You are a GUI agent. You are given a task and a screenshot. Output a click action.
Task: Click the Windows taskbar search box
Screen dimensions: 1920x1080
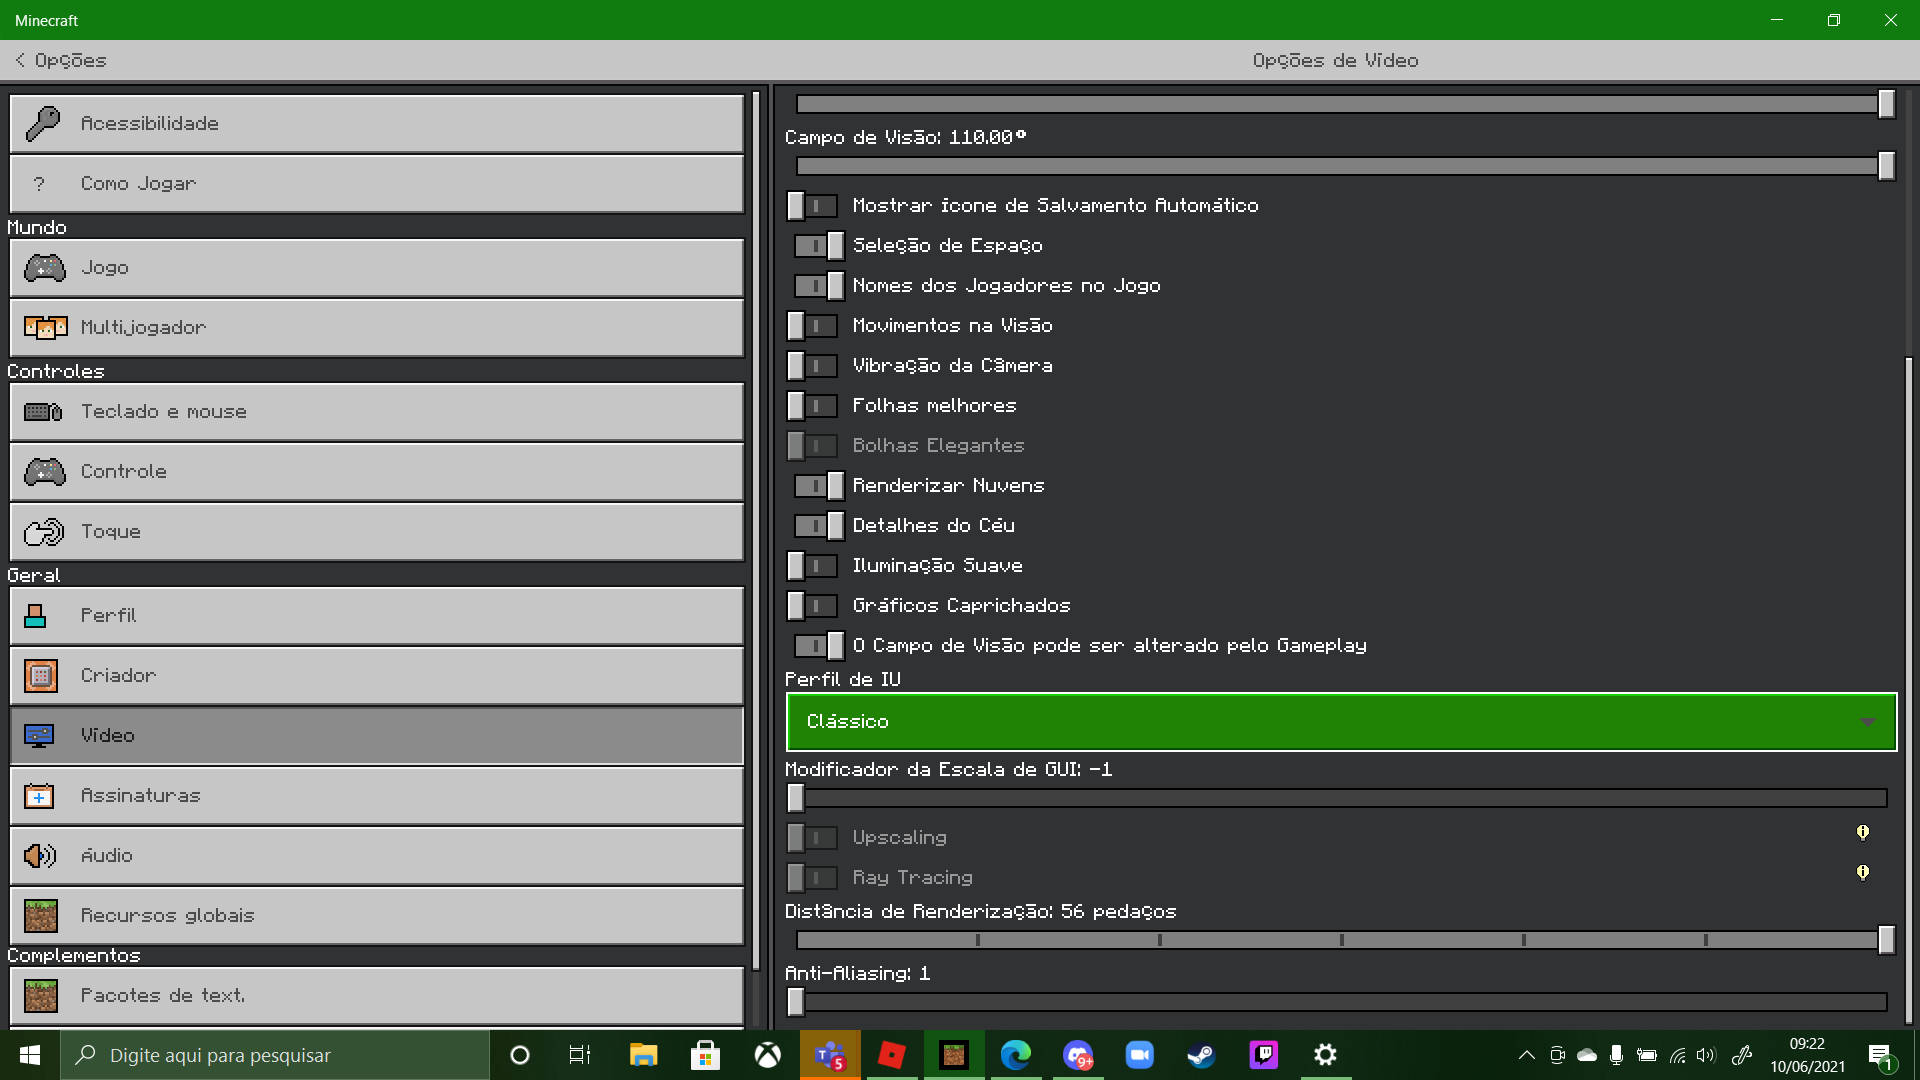tap(275, 1055)
